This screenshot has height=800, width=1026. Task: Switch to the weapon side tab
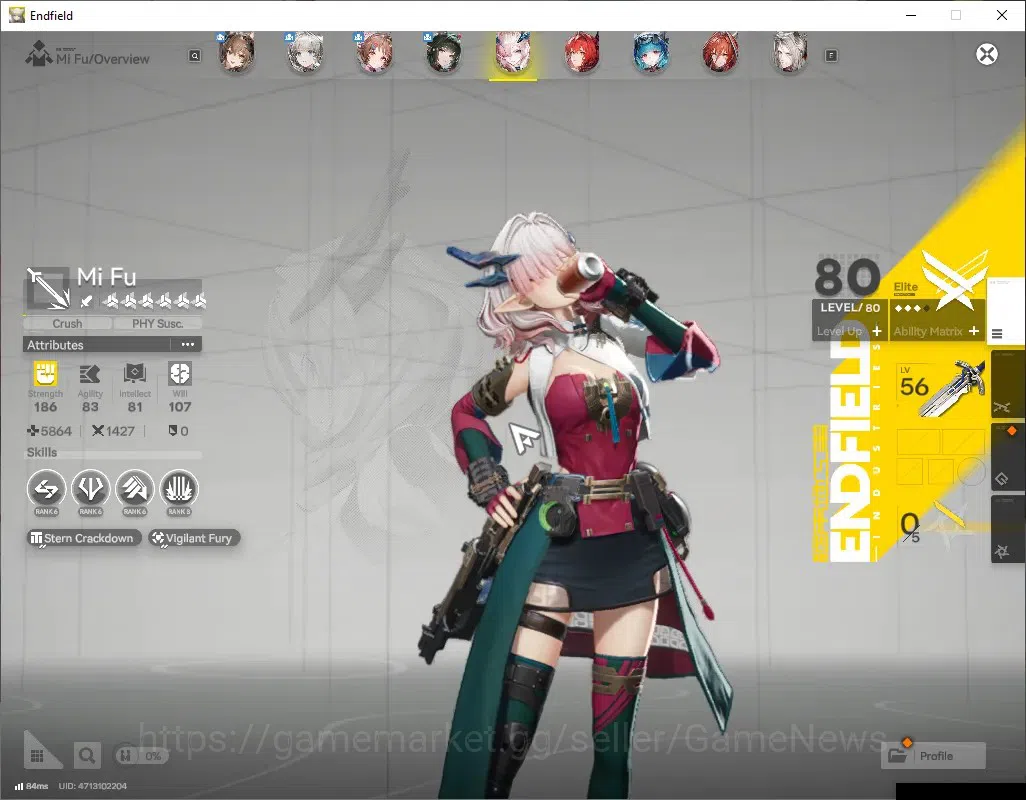[1008, 385]
